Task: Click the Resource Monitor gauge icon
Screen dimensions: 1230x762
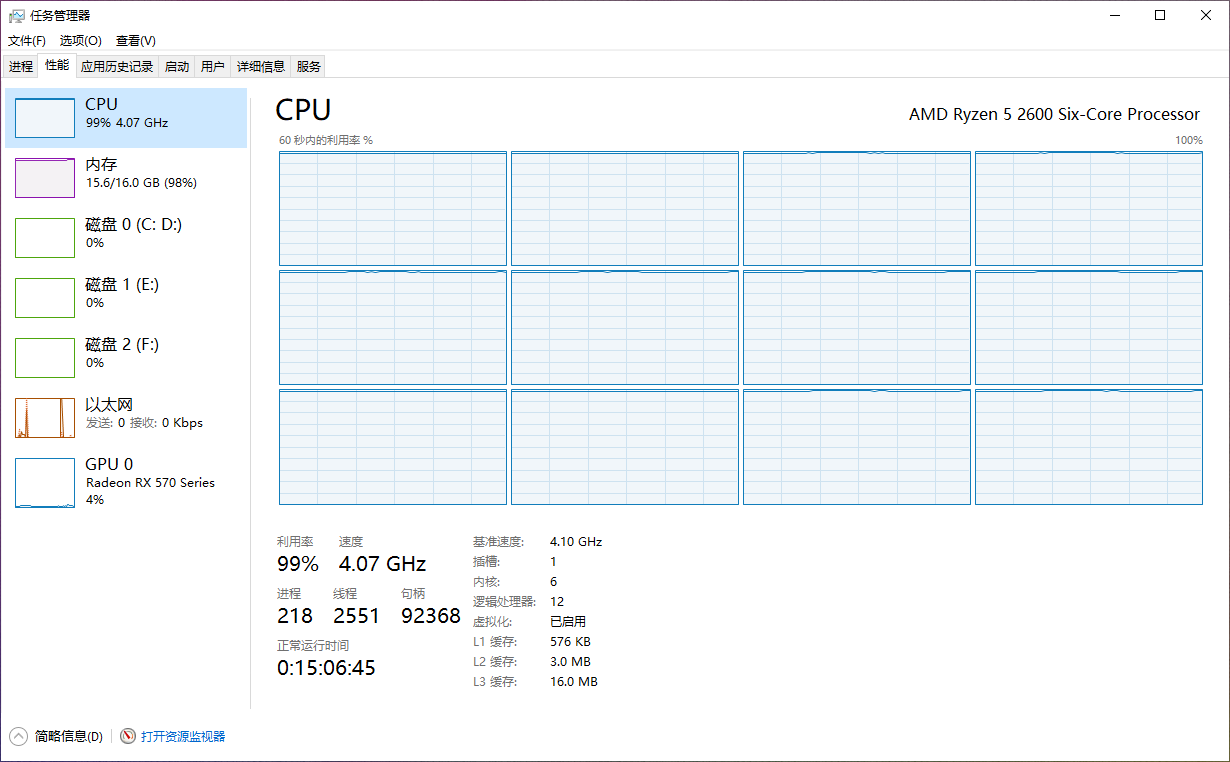Action: [x=128, y=736]
